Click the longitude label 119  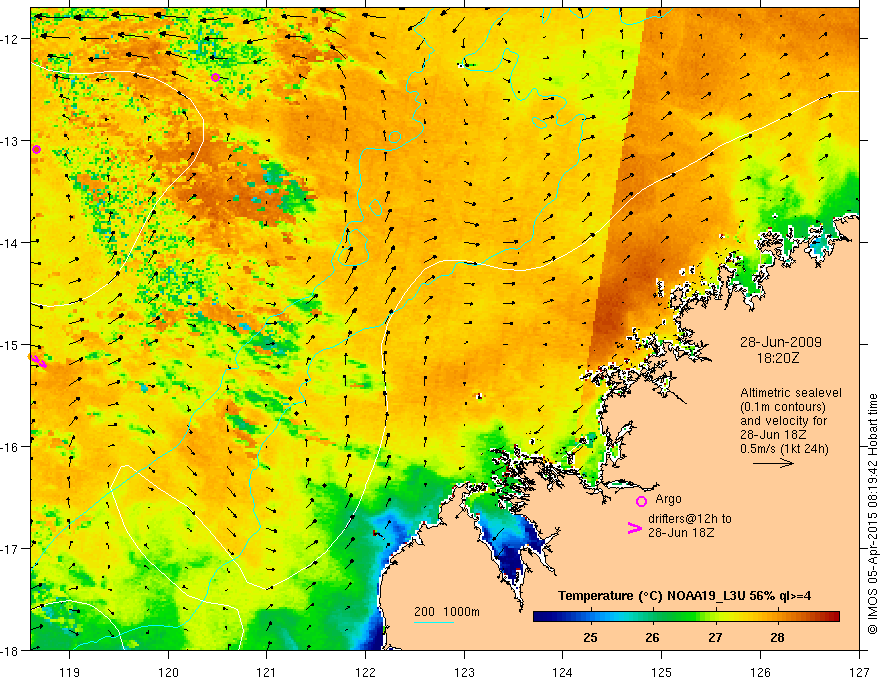click(70, 672)
